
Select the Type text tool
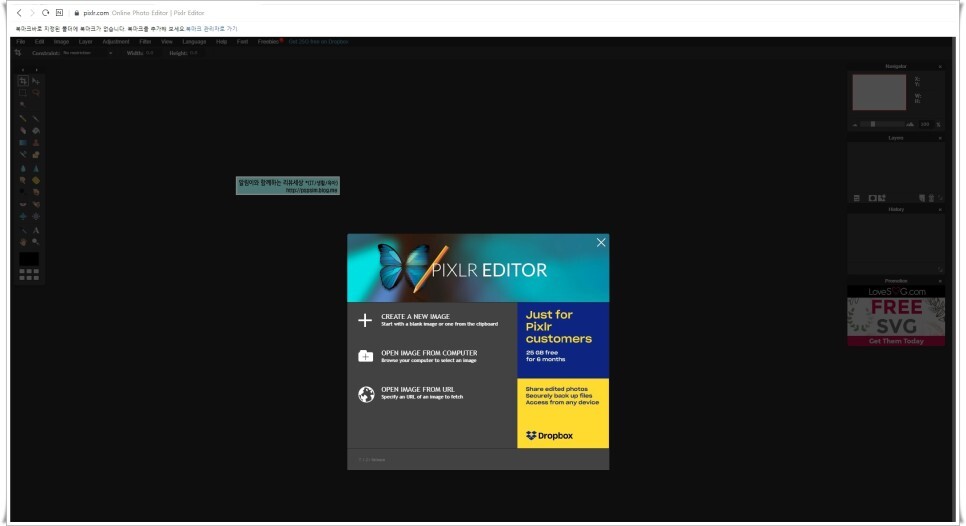coord(36,230)
